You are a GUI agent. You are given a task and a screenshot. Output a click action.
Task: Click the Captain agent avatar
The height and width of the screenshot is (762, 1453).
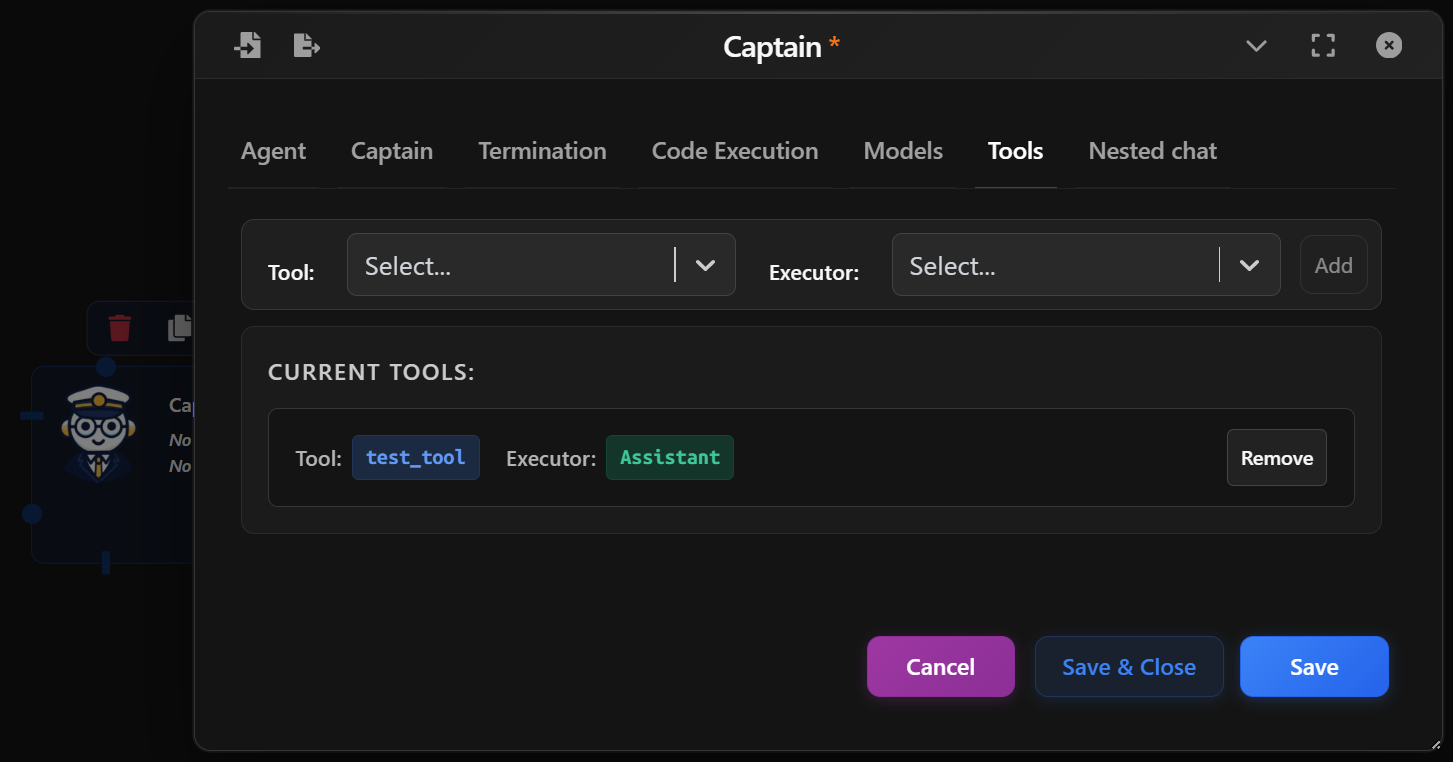96,432
